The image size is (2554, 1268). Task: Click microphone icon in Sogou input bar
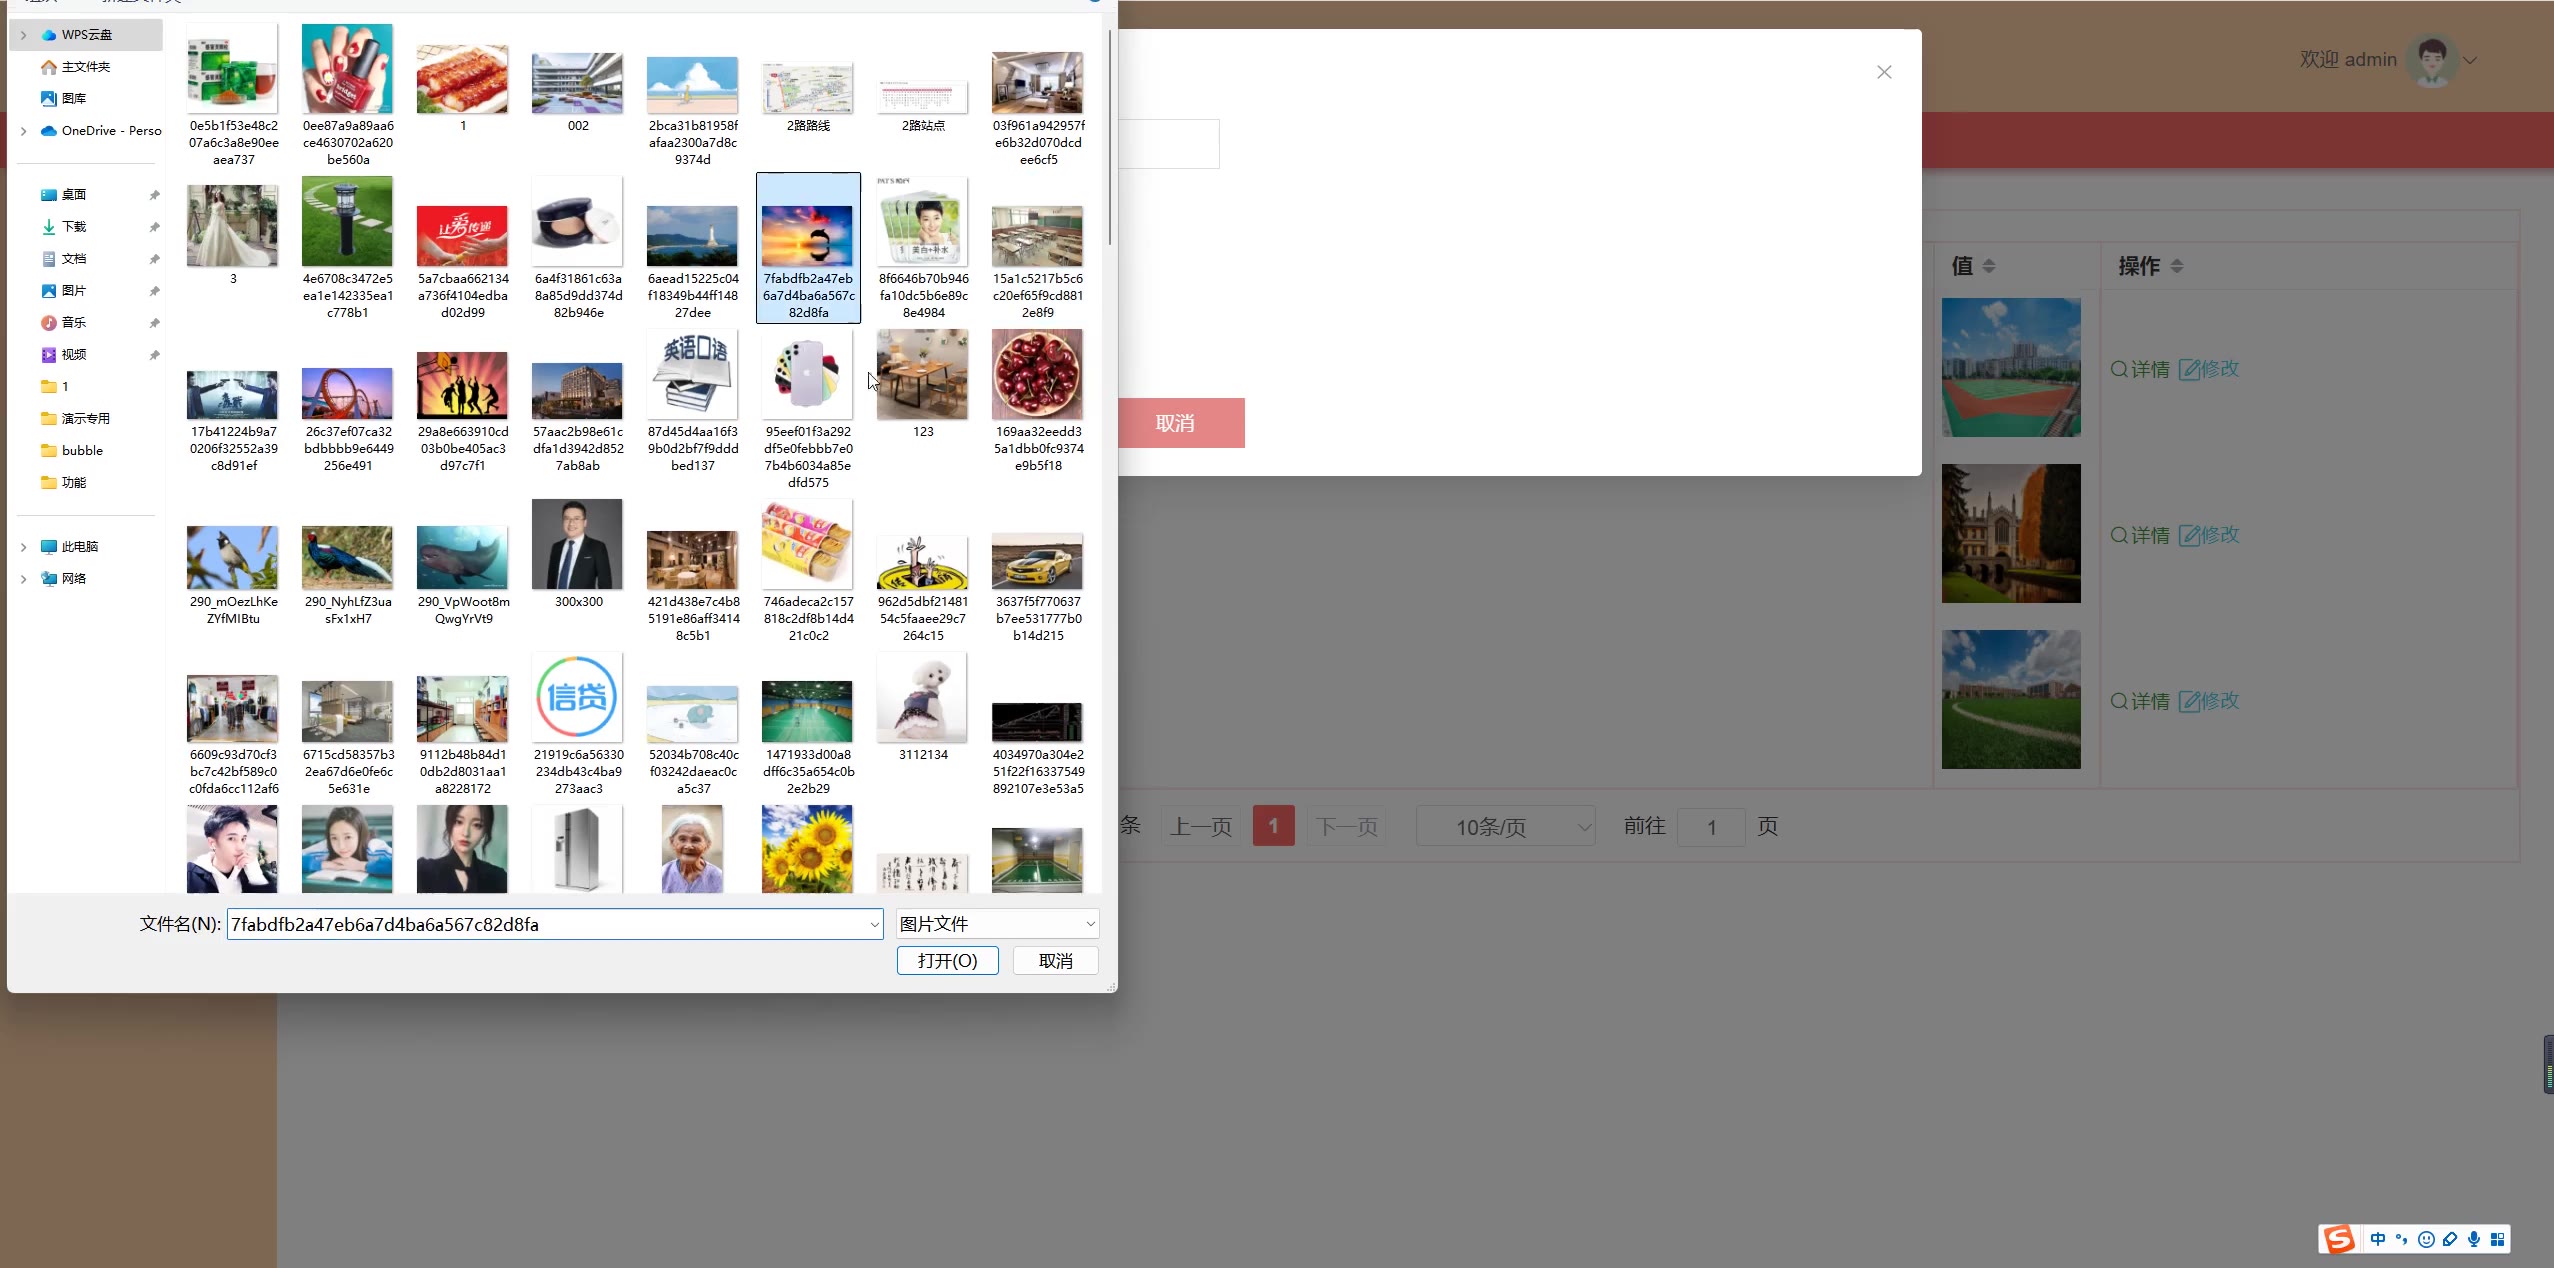tap(2473, 1240)
